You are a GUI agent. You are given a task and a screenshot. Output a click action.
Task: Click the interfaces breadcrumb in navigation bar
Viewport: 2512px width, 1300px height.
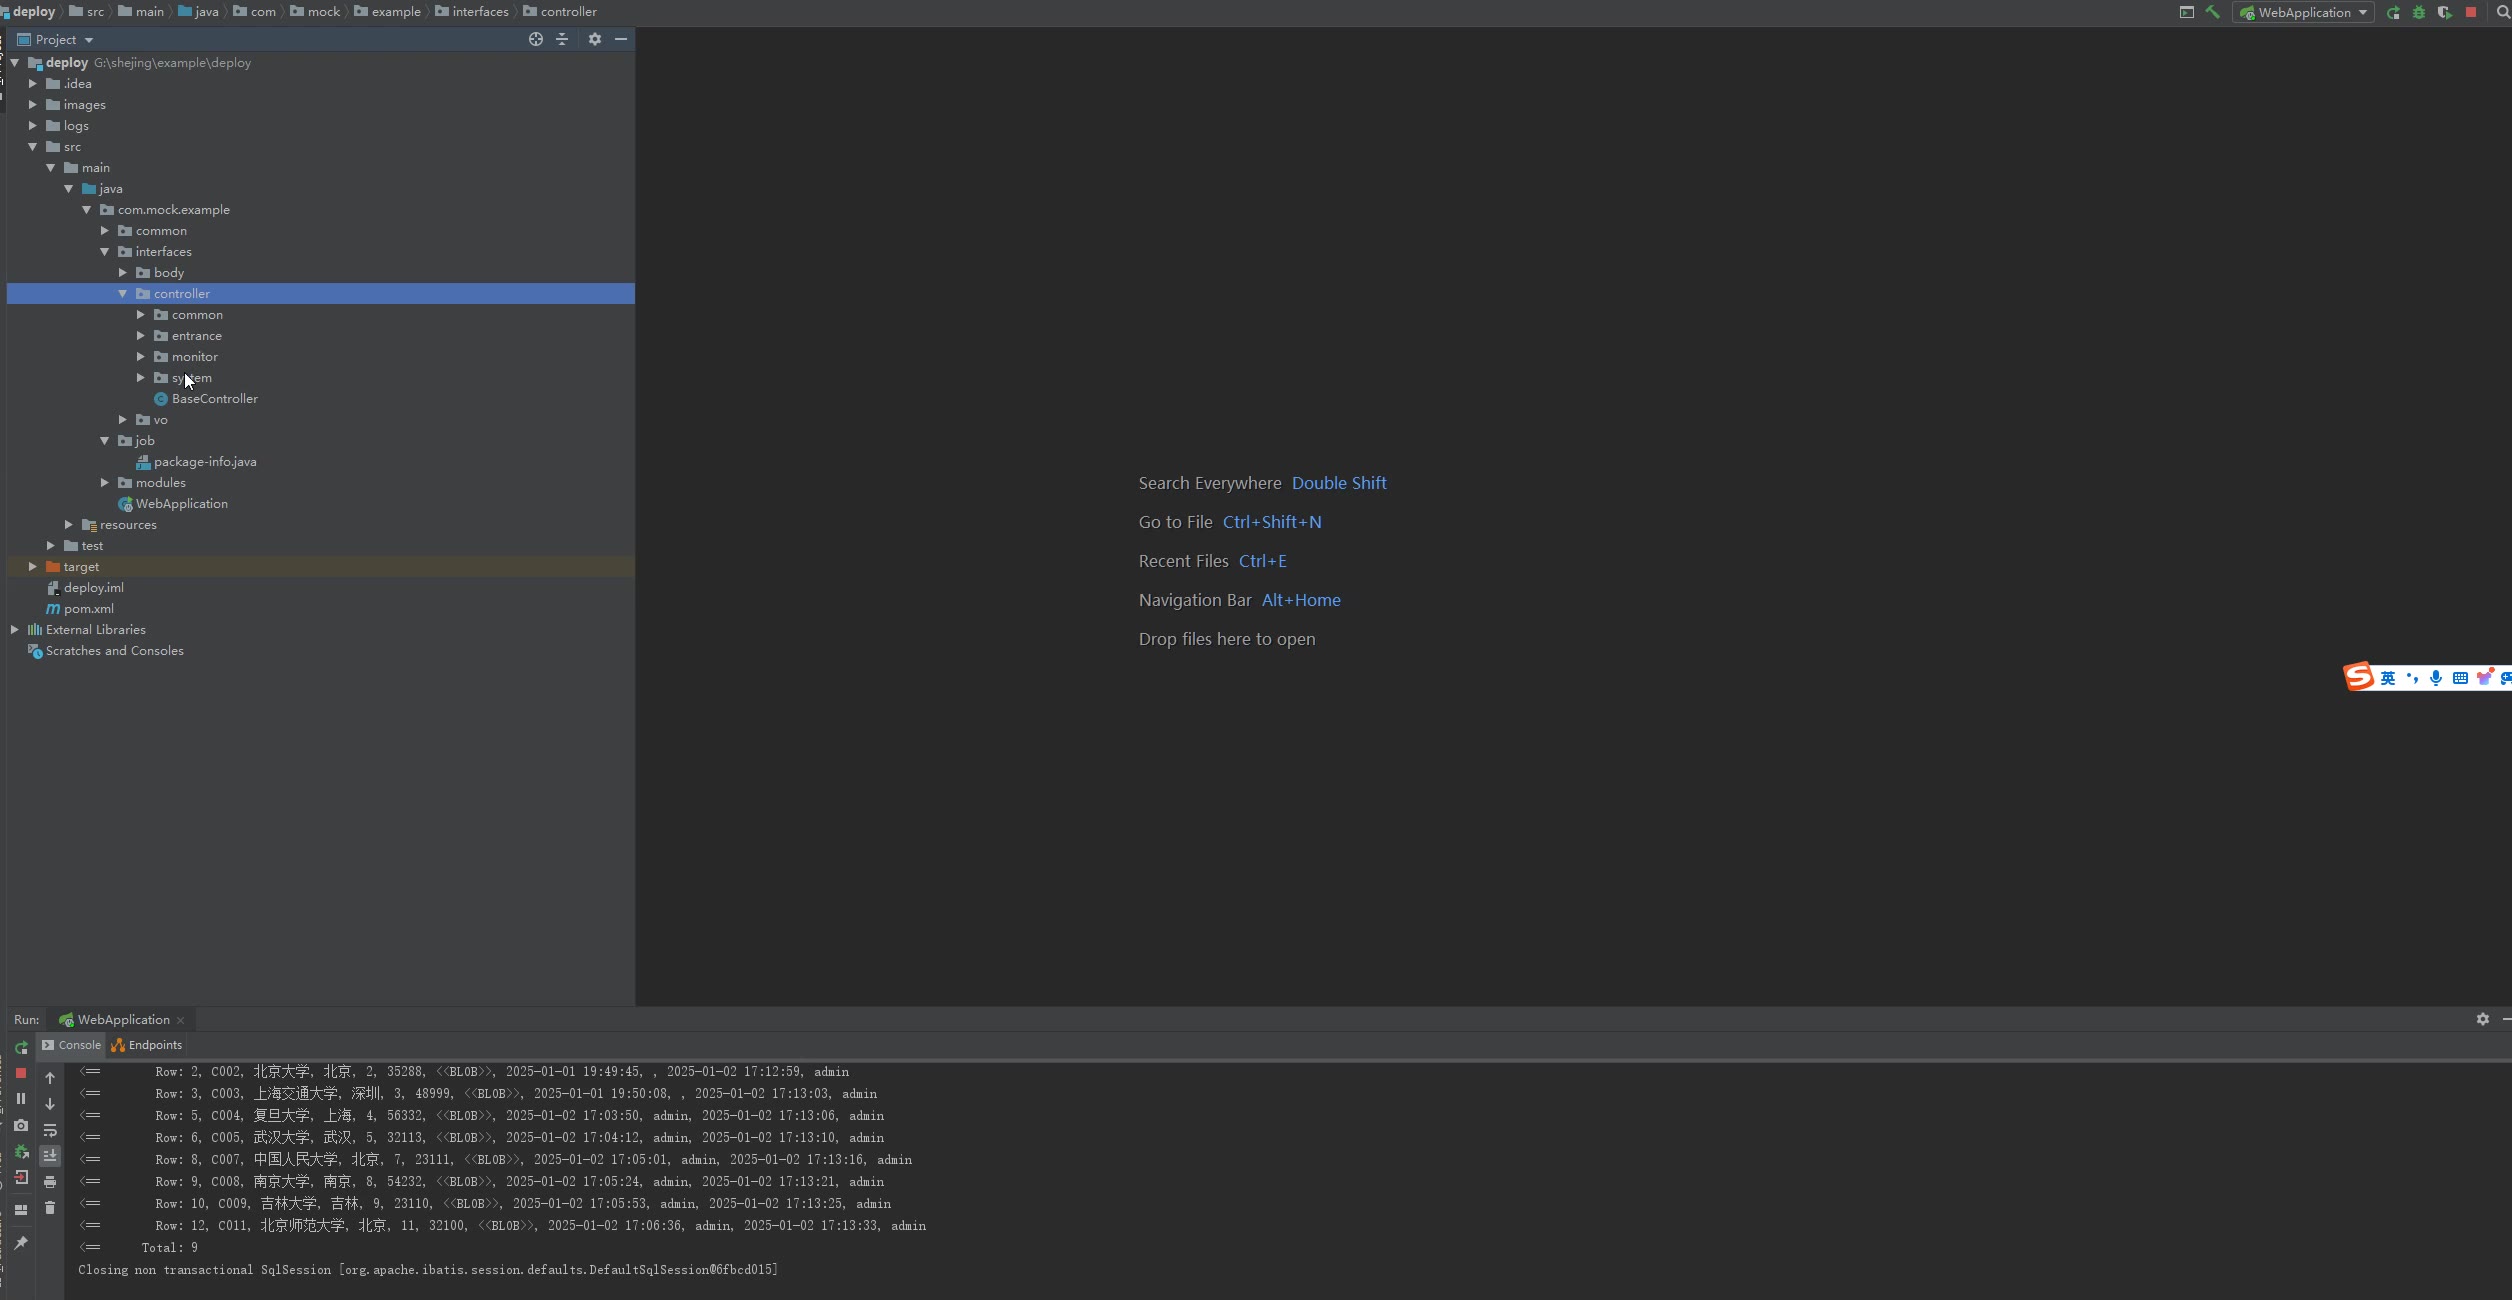480,12
